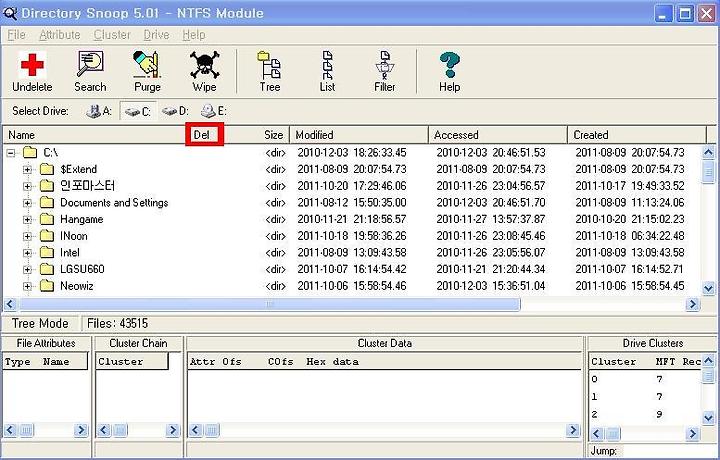Expand the INoon folder
This screenshot has width=720, height=460.
click(28, 236)
